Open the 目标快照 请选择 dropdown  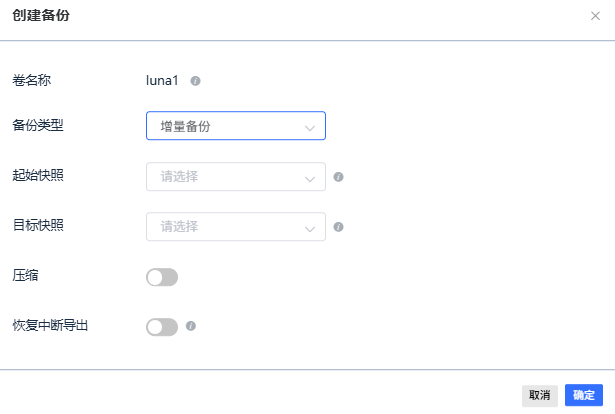pyautogui.click(x=236, y=227)
